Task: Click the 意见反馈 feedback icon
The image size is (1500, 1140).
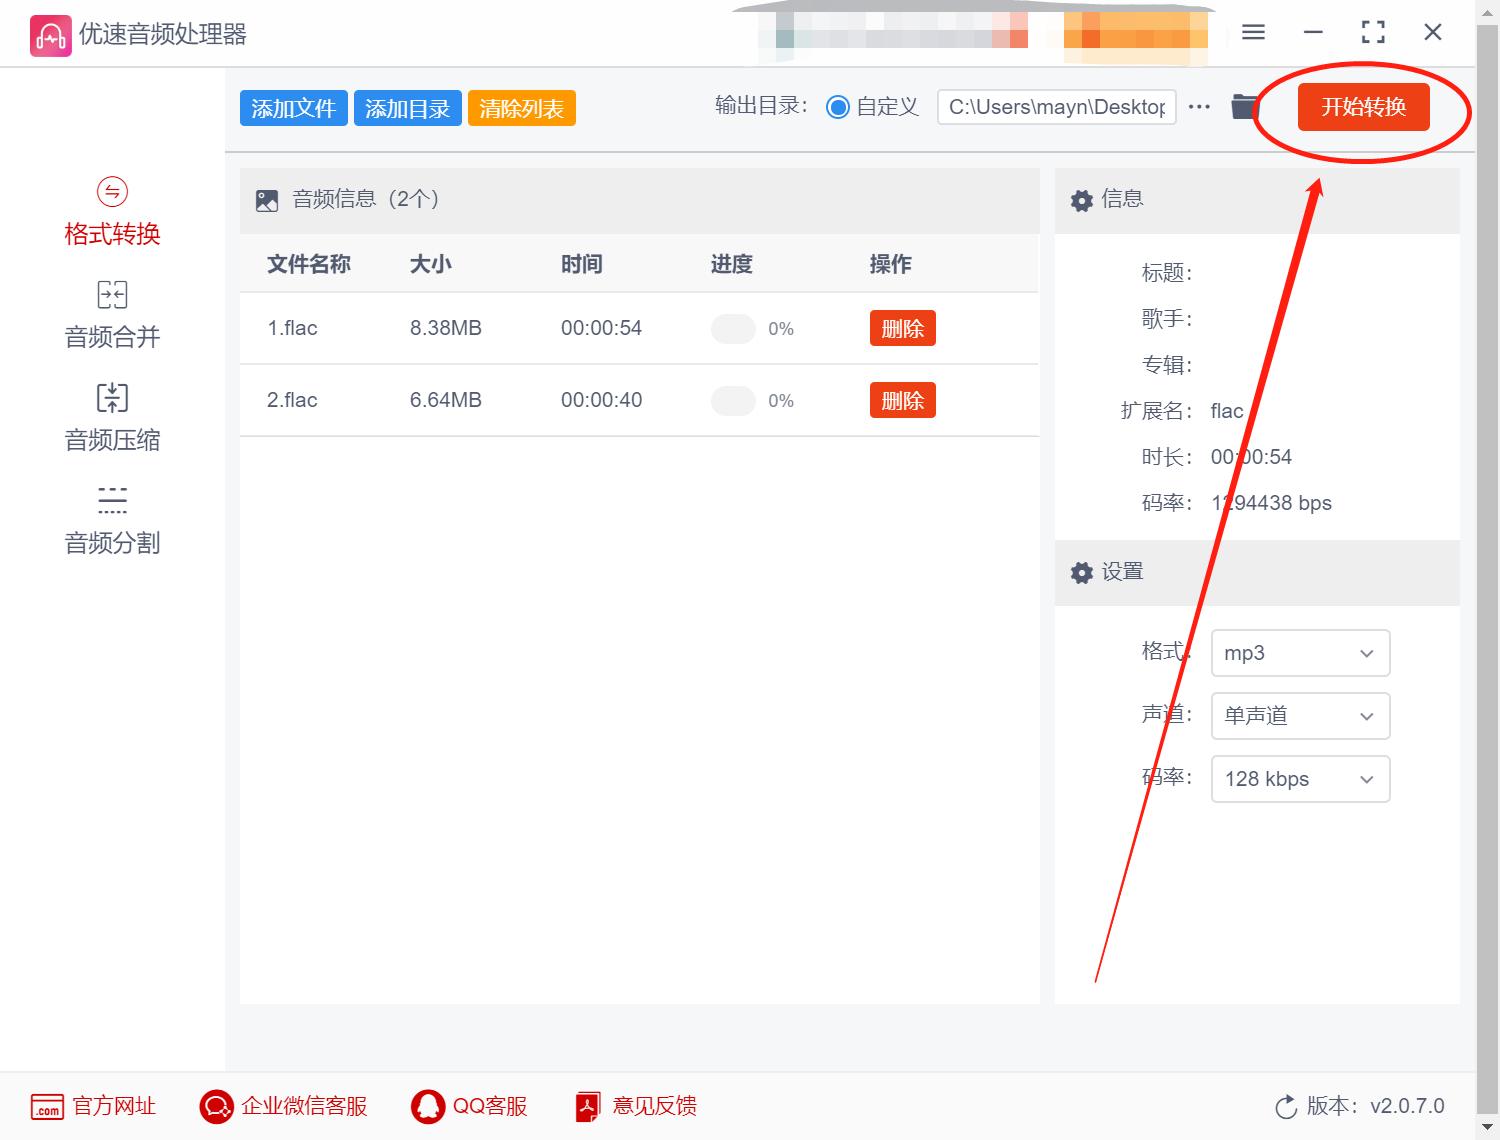Action: [587, 1106]
